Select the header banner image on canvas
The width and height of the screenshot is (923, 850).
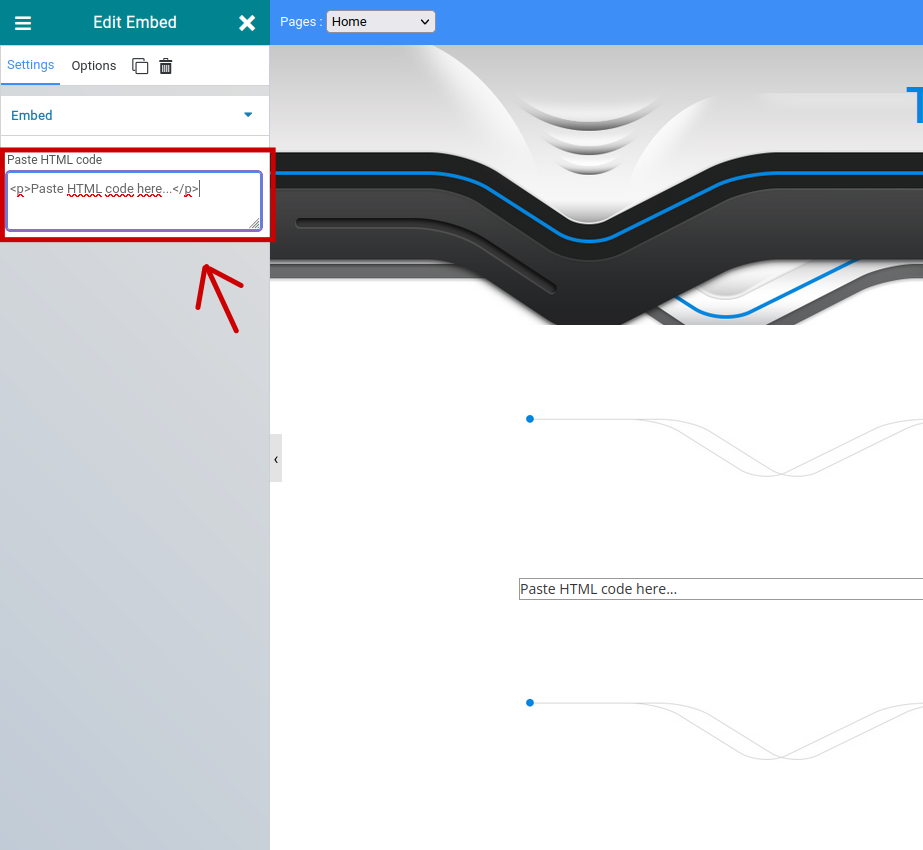pyautogui.click(x=600, y=185)
